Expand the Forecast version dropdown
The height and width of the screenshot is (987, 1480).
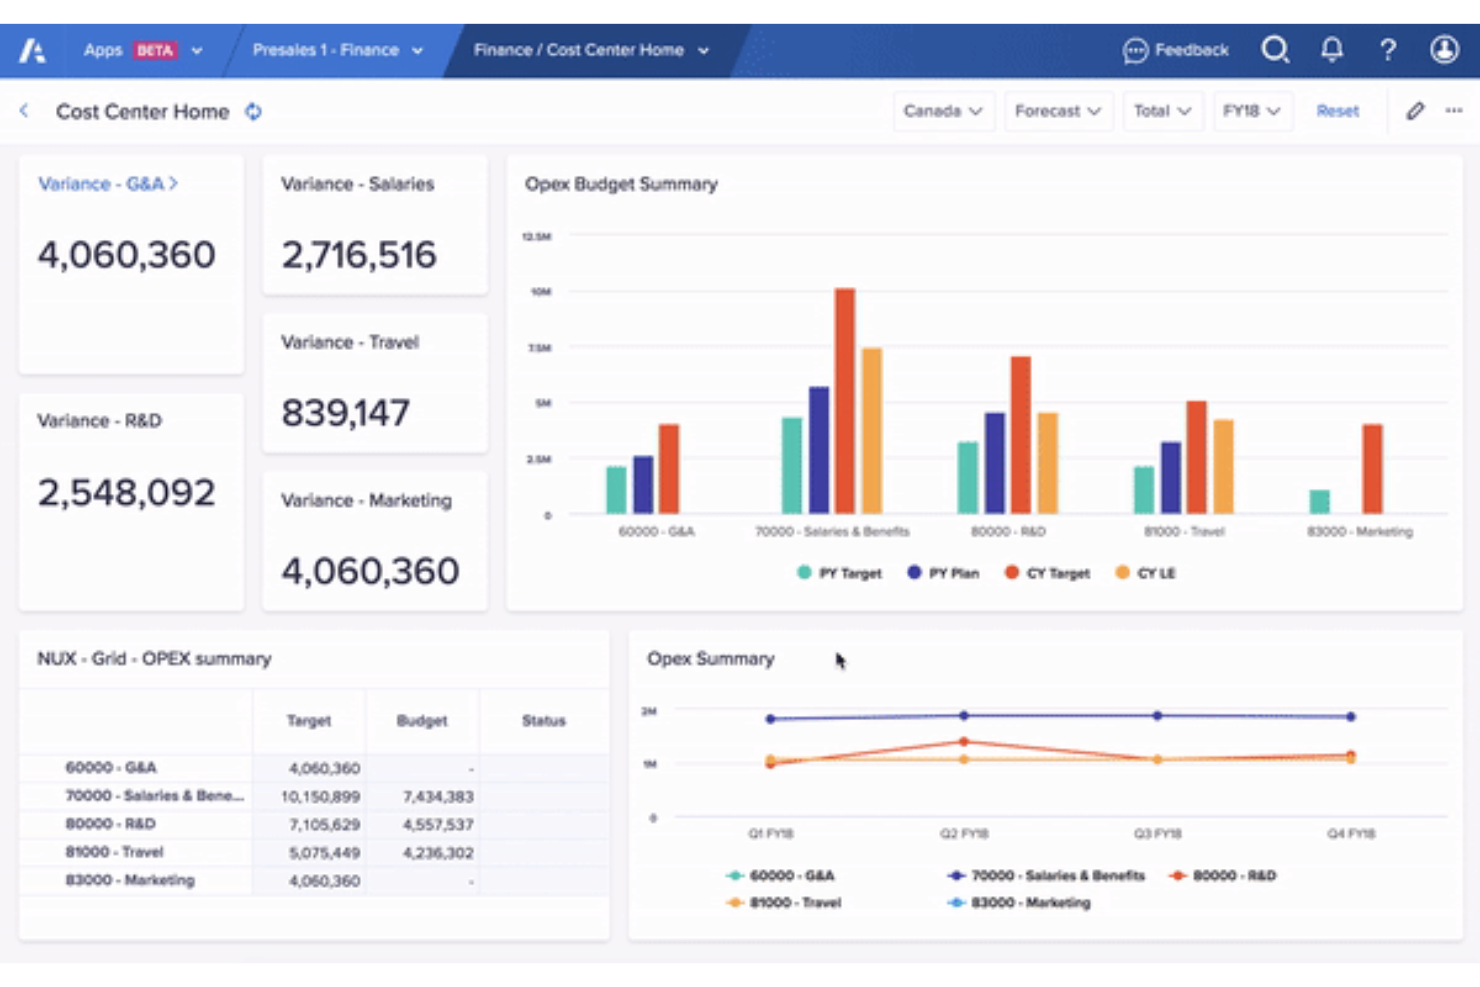(x=1058, y=111)
